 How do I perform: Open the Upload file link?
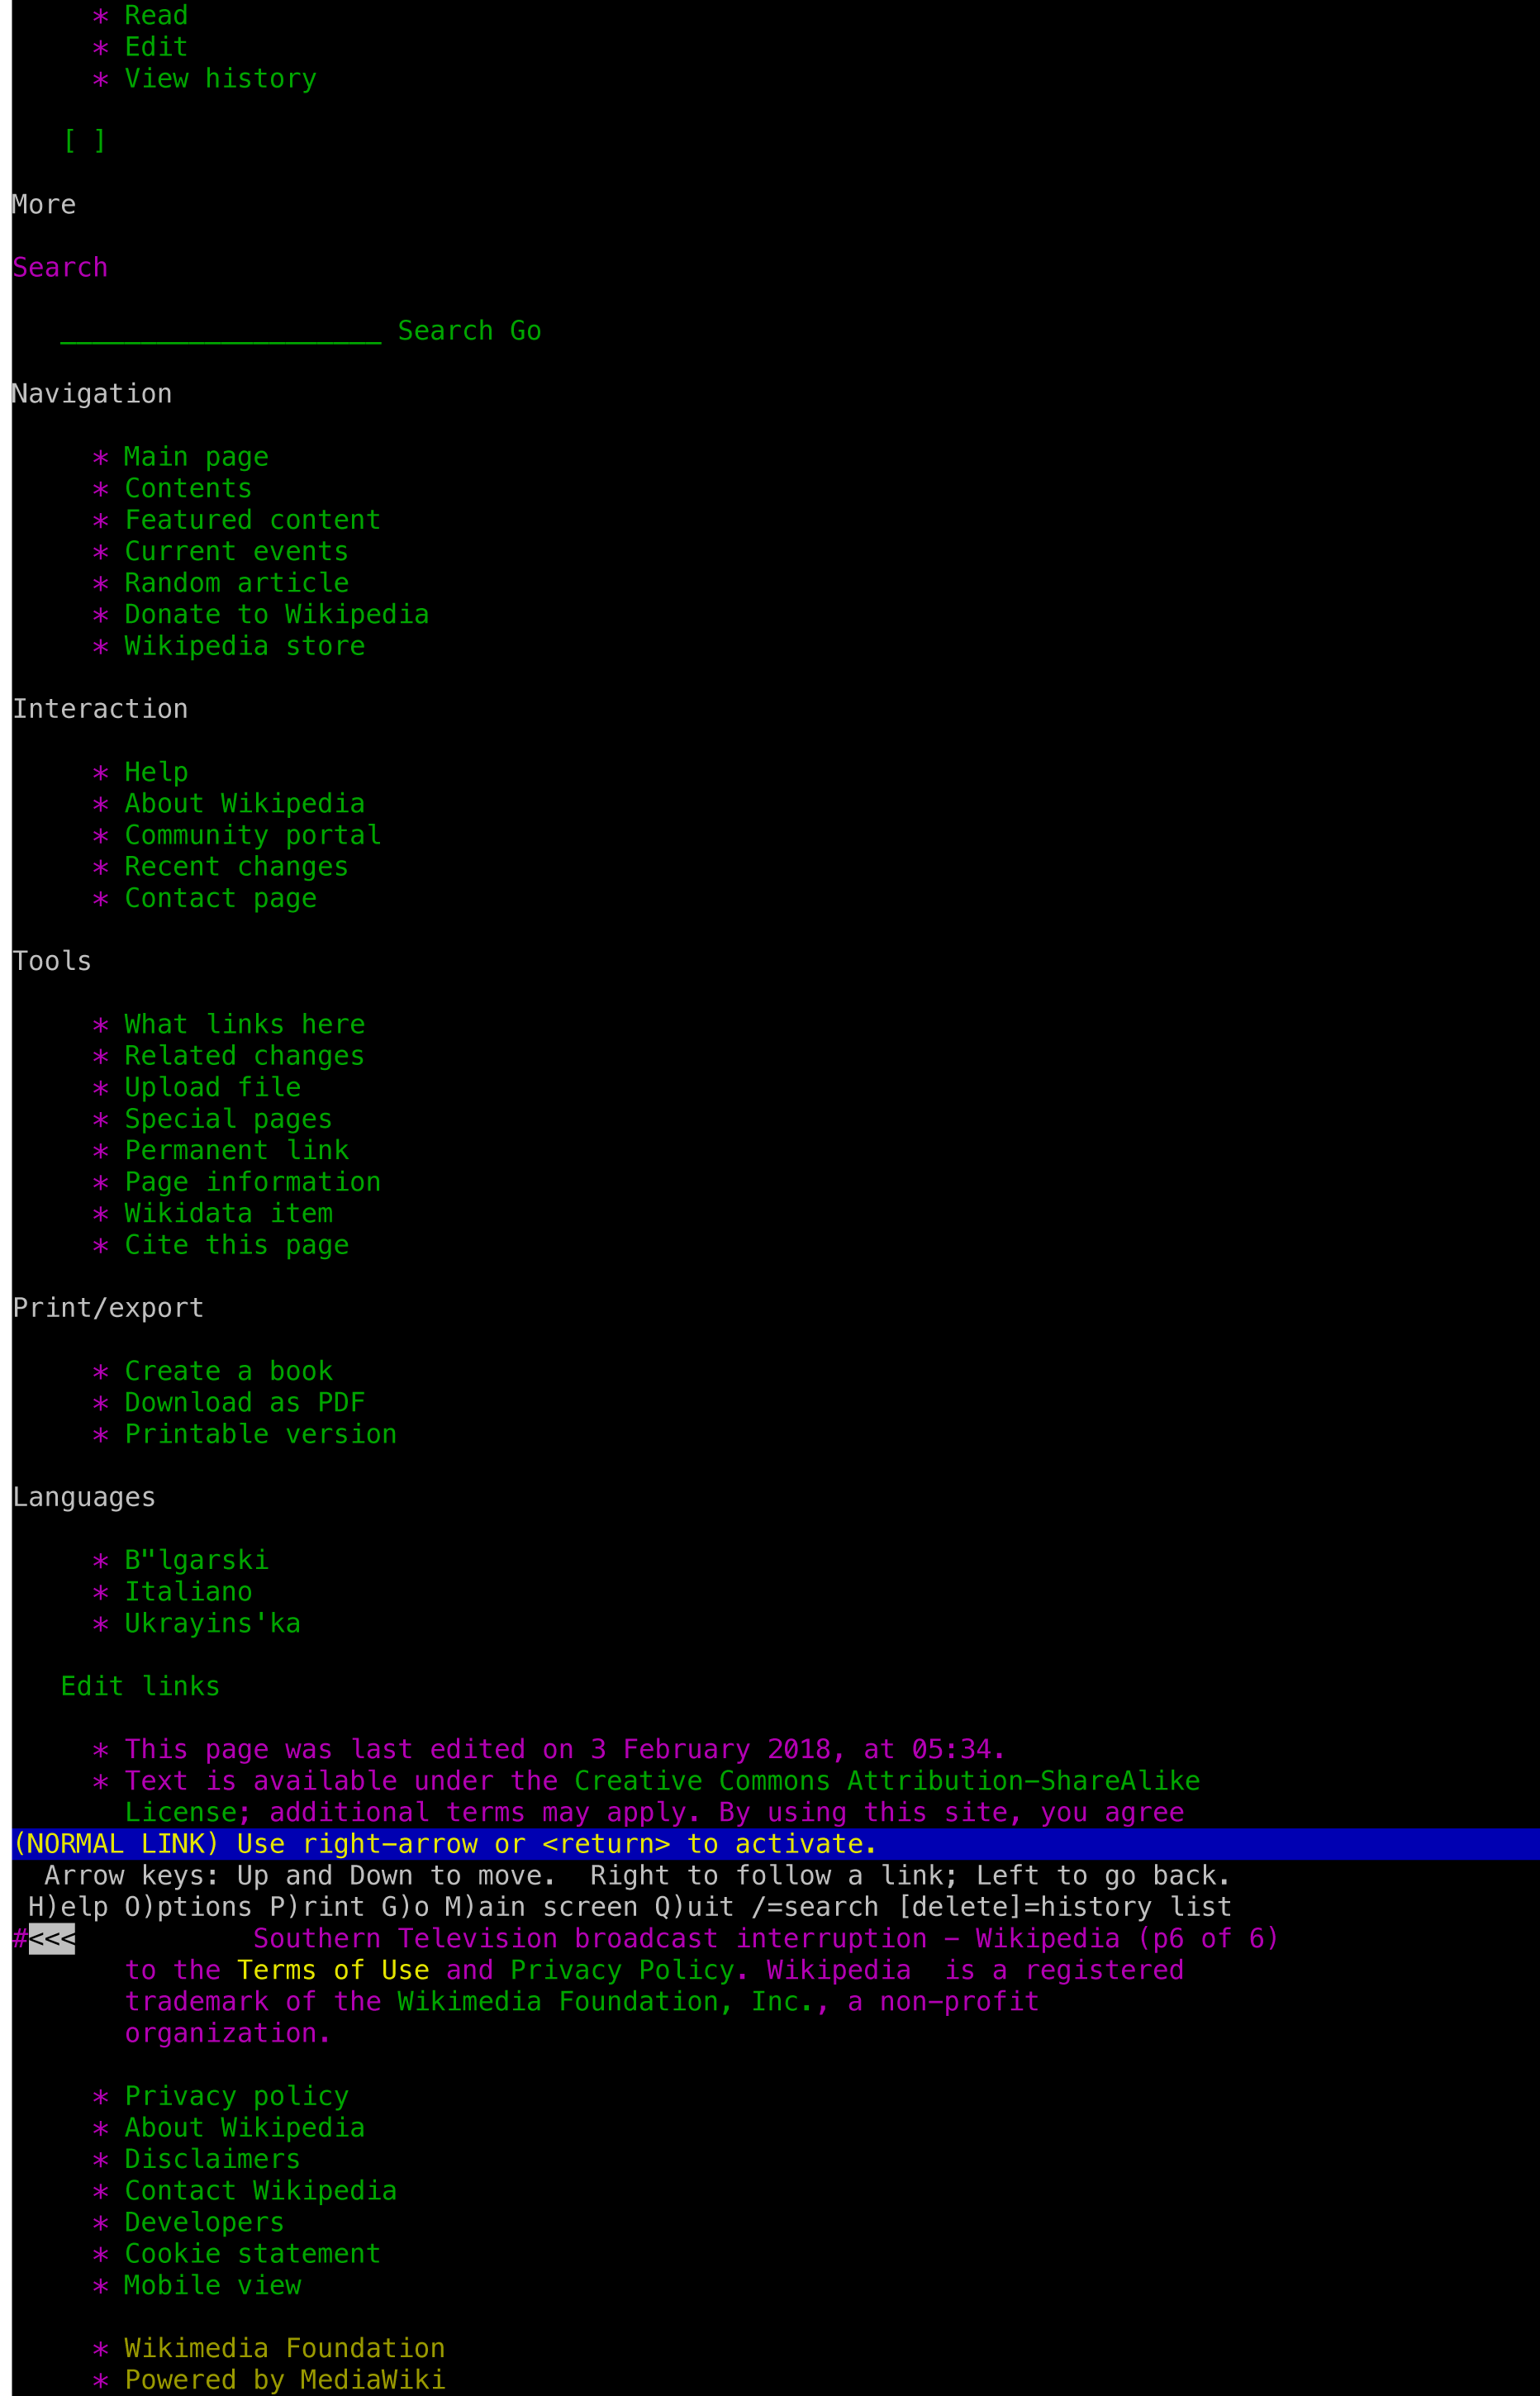click(x=212, y=1087)
